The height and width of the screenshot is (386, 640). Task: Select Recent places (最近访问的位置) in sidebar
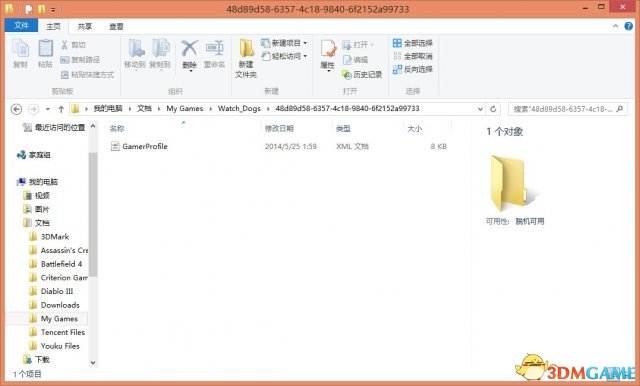pyautogui.click(x=54, y=128)
